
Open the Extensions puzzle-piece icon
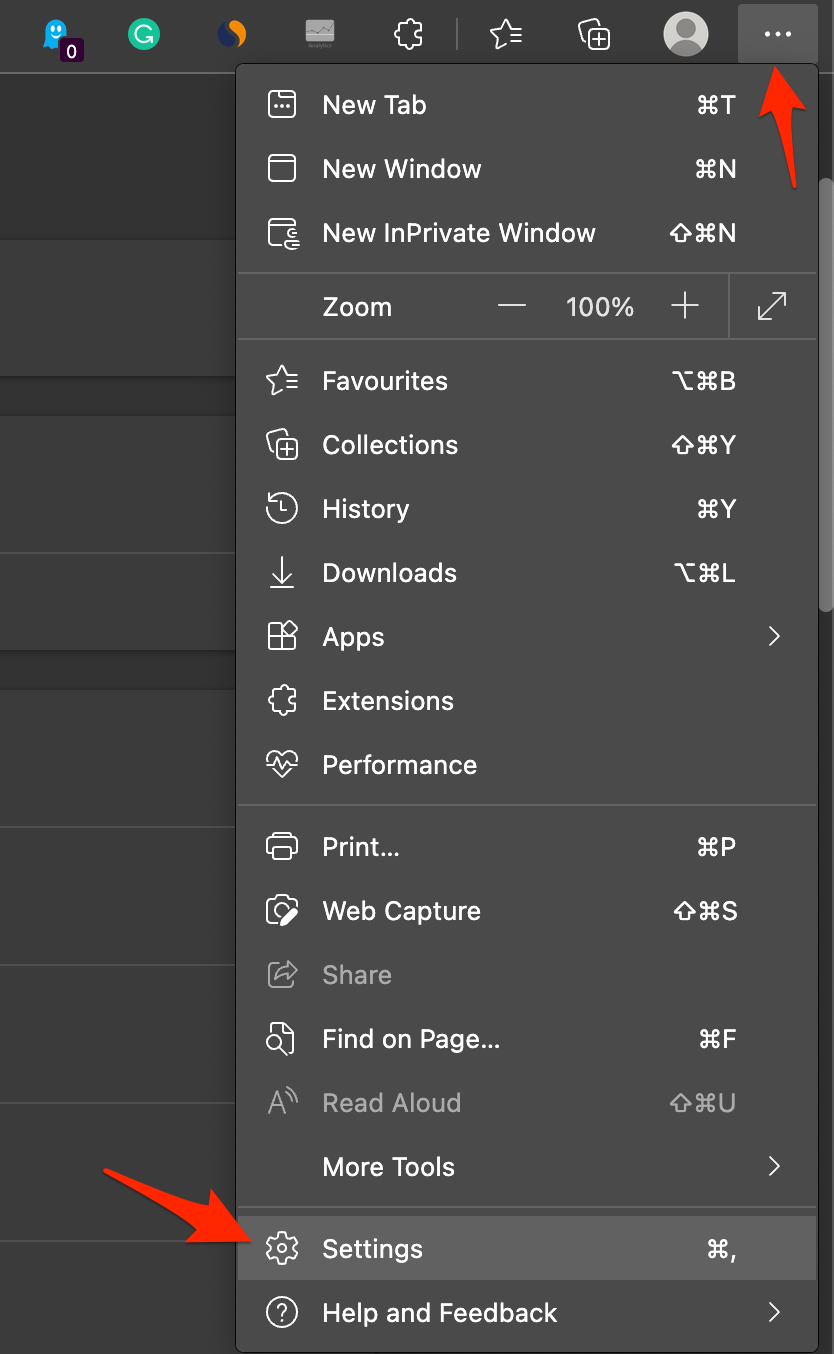408,33
